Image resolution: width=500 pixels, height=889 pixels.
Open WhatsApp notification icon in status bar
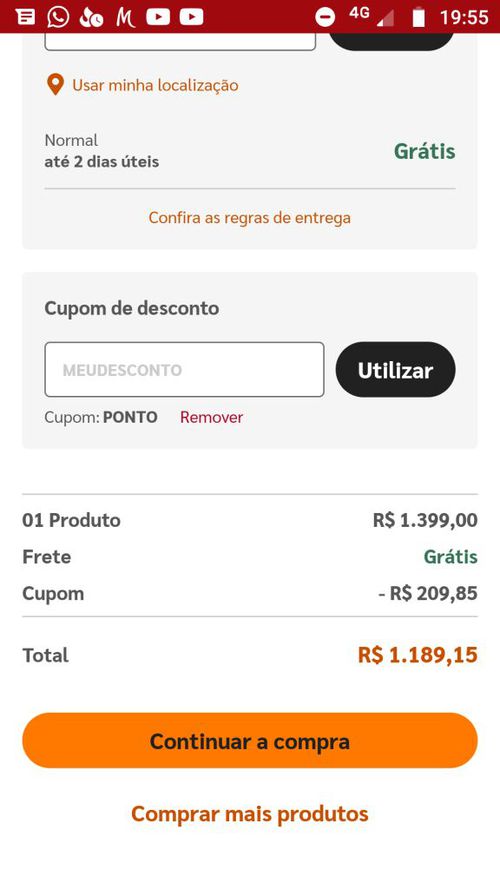pyautogui.click(x=58, y=17)
